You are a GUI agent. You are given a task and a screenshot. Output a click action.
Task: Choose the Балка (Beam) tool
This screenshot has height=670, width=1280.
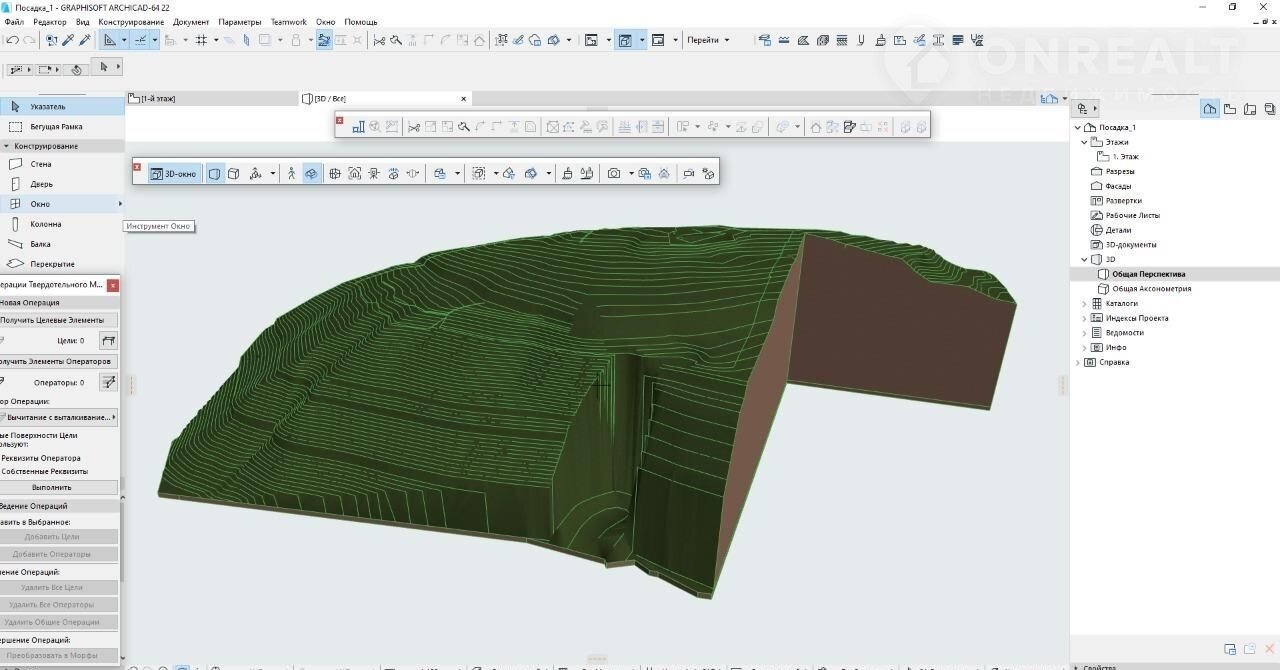(x=40, y=244)
